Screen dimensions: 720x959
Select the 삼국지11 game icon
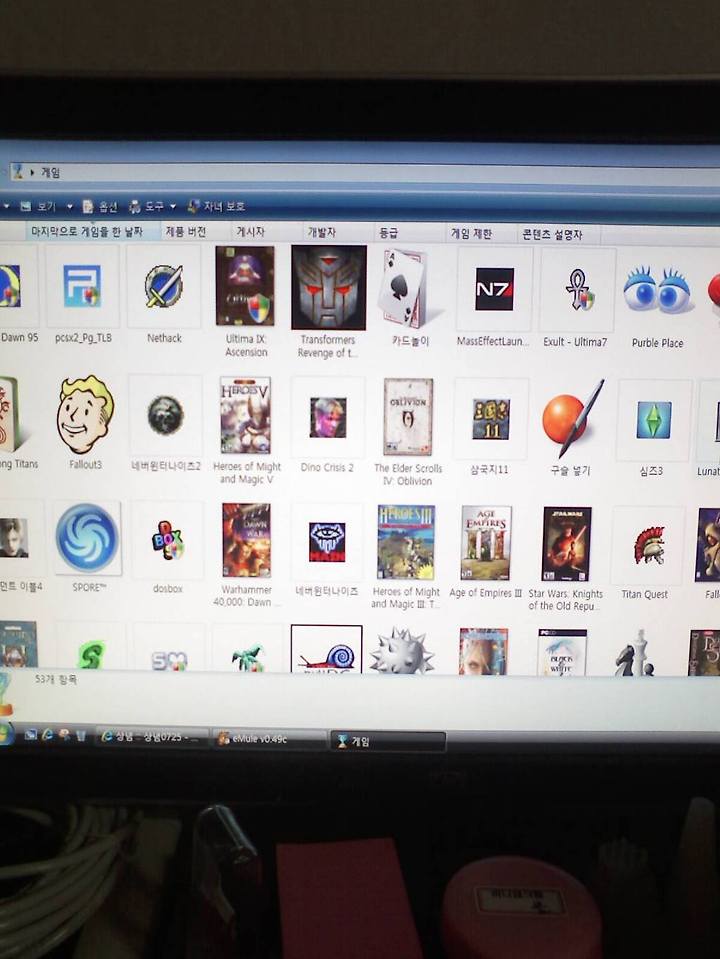pyautogui.click(x=491, y=419)
